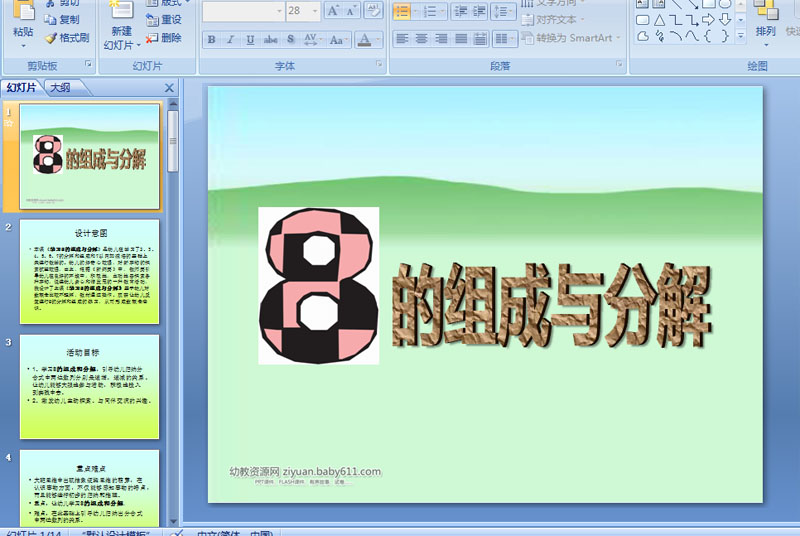Click the New Slide (新建幻灯片) icon
The height and width of the screenshot is (536, 800).
pos(121,10)
